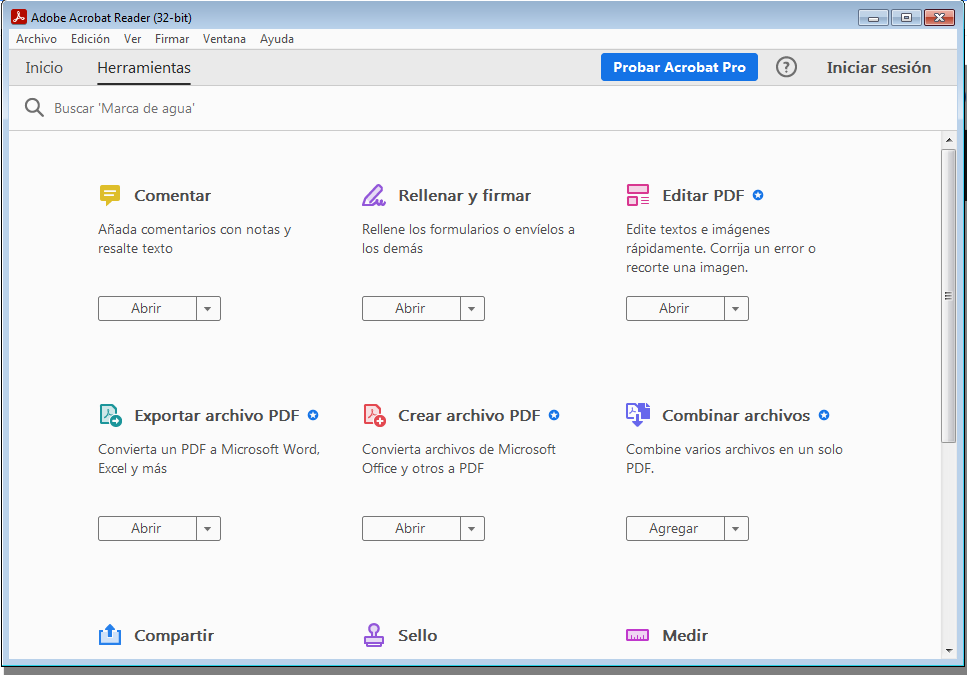The image size is (967, 675).
Task: Expand dropdown arrow beside Crear archivo PDF Abrir
Action: [x=472, y=528]
